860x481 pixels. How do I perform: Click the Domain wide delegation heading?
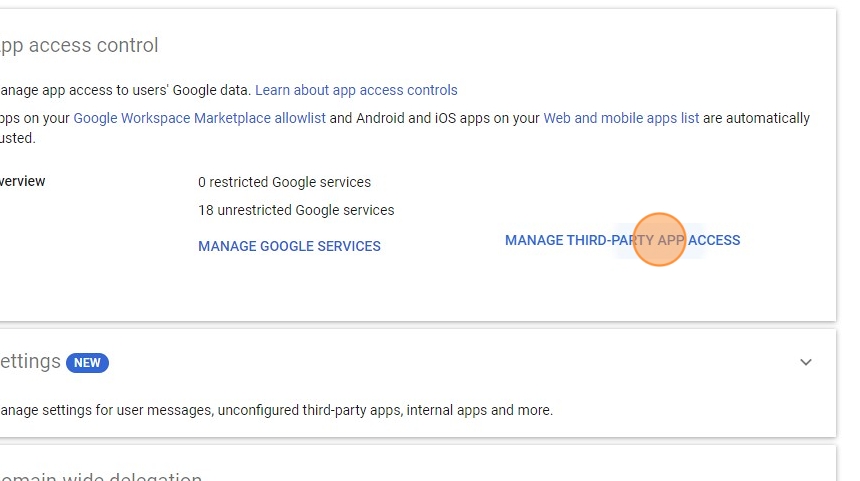(x=100, y=478)
